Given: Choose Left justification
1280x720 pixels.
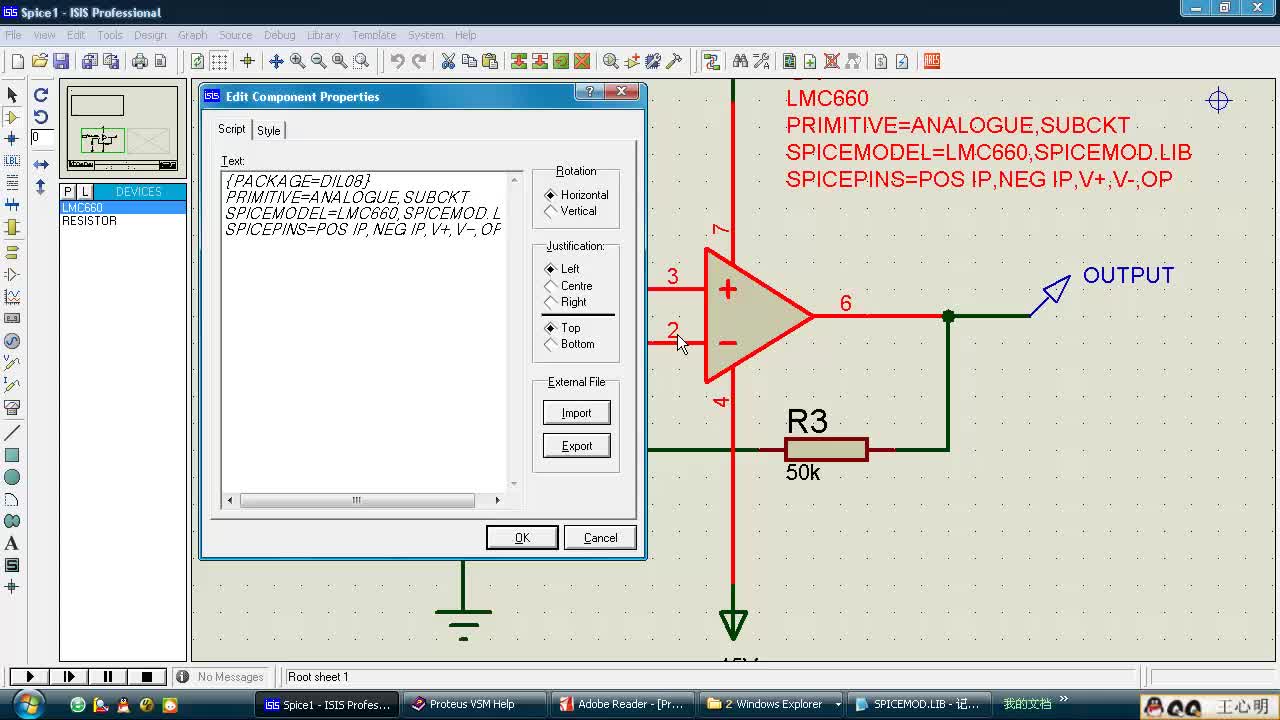Looking at the screenshot, I should tap(562, 269).
